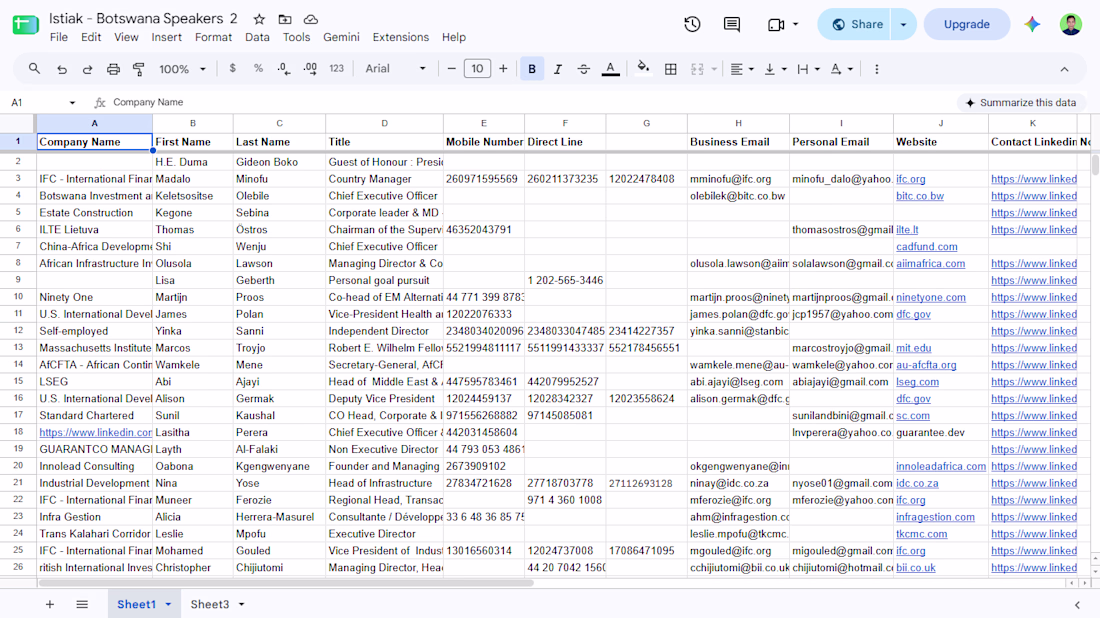Open version history clock icon
The width and height of the screenshot is (1100, 618).
click(x=692, y=25)
